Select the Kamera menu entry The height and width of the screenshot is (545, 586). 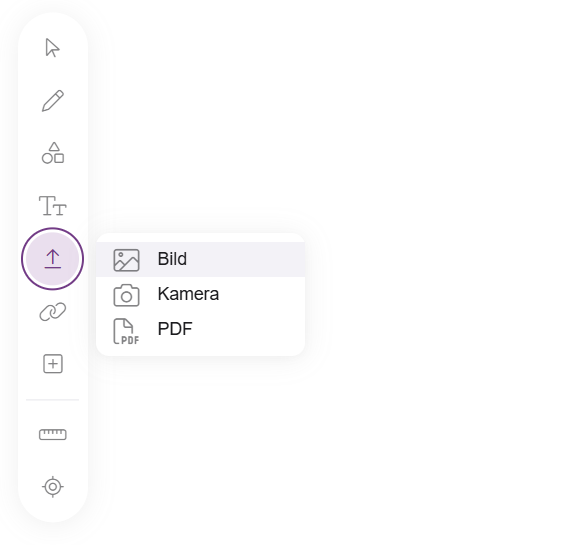[200, 294]
